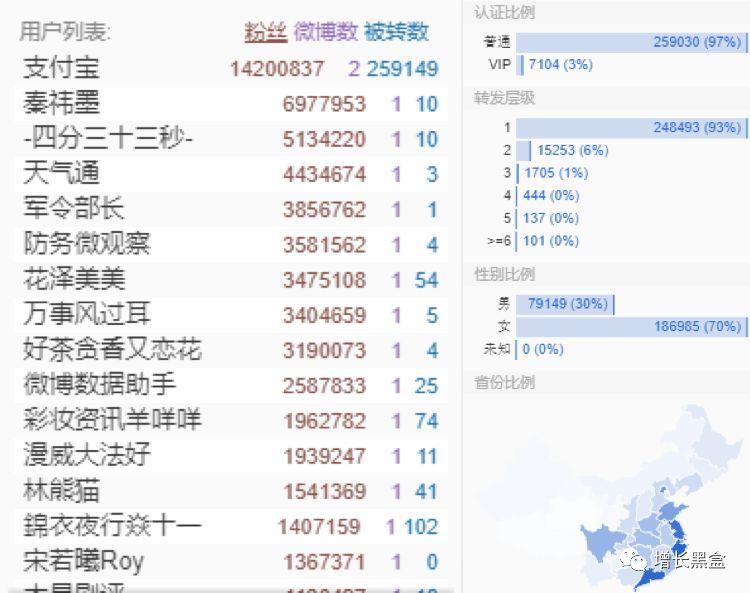The image size is (750, 593).
Task: Select user 万事风过耳 in the list
Action: tap(87, 315)
